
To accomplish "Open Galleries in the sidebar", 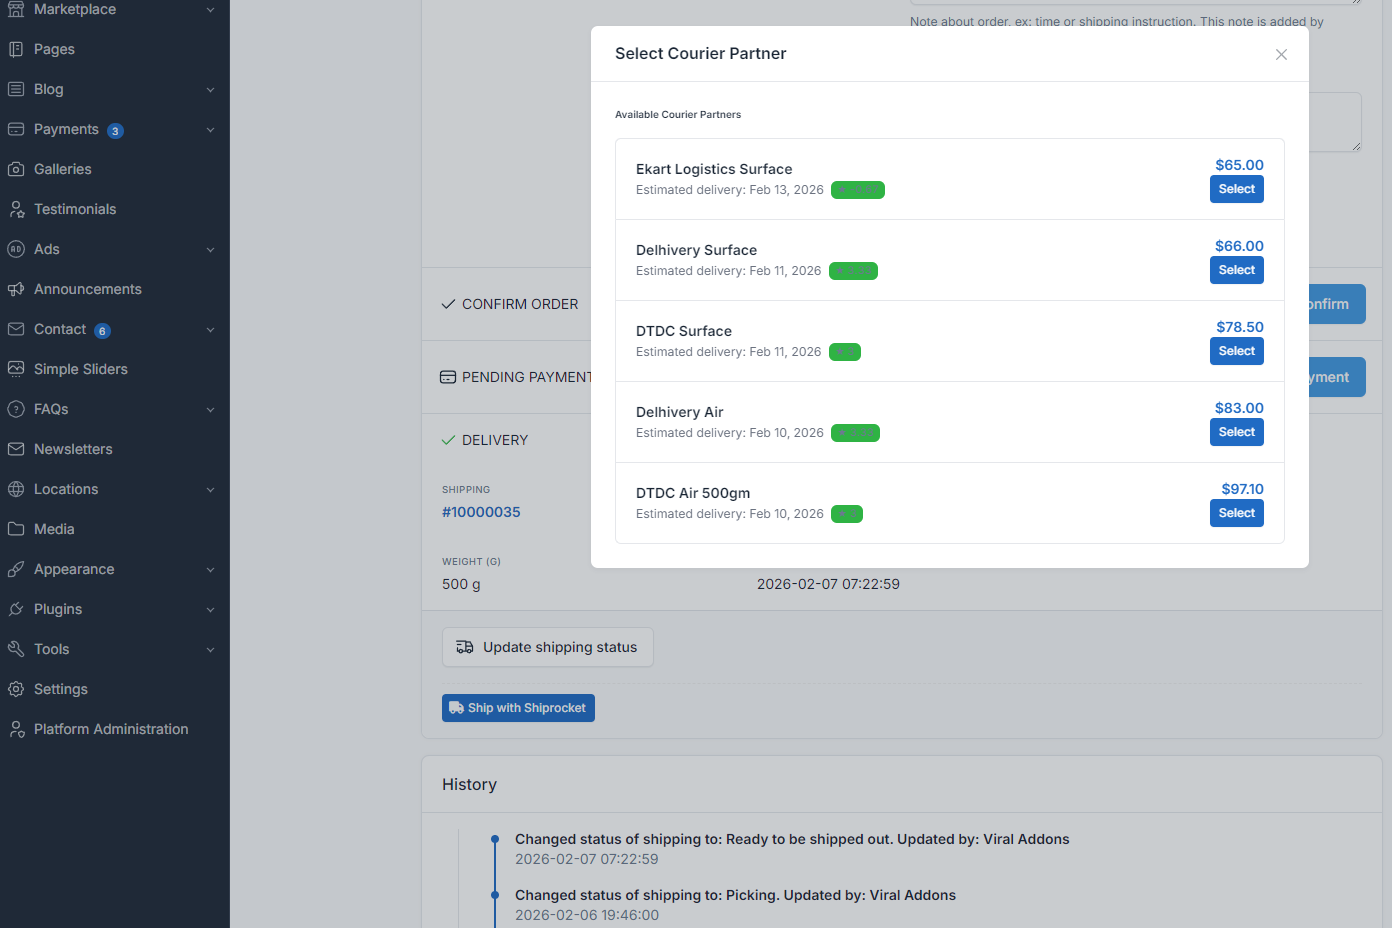I will click(63, 169).
